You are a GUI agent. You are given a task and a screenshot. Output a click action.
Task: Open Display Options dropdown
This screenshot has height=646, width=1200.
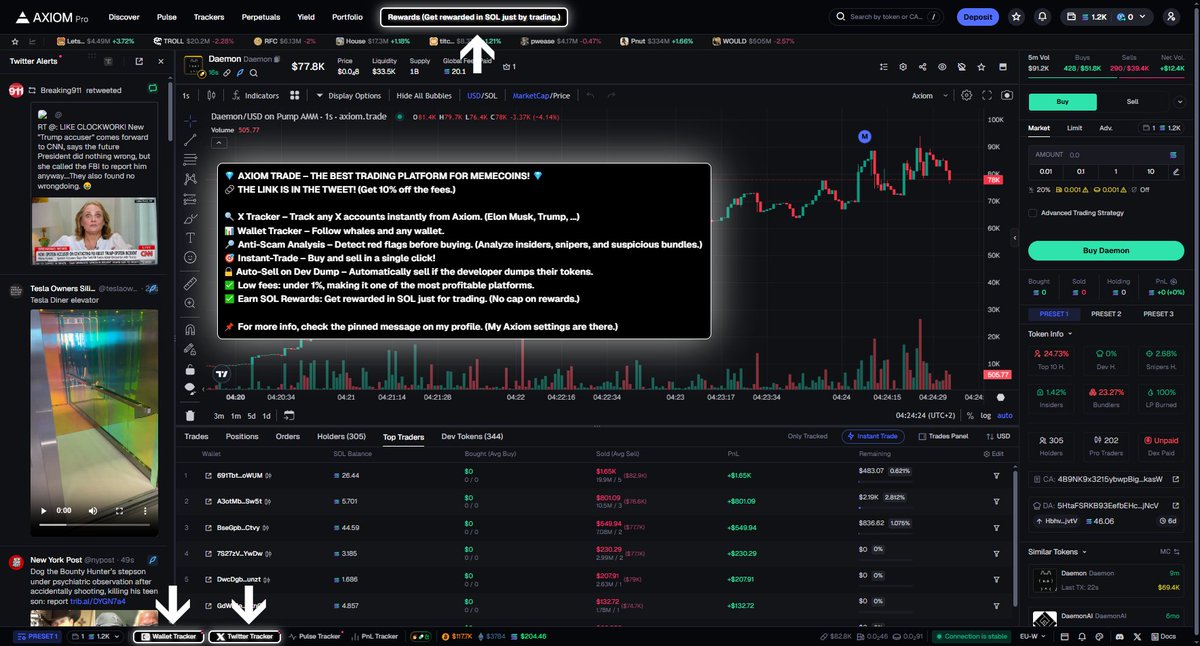[x=348, y=96]
